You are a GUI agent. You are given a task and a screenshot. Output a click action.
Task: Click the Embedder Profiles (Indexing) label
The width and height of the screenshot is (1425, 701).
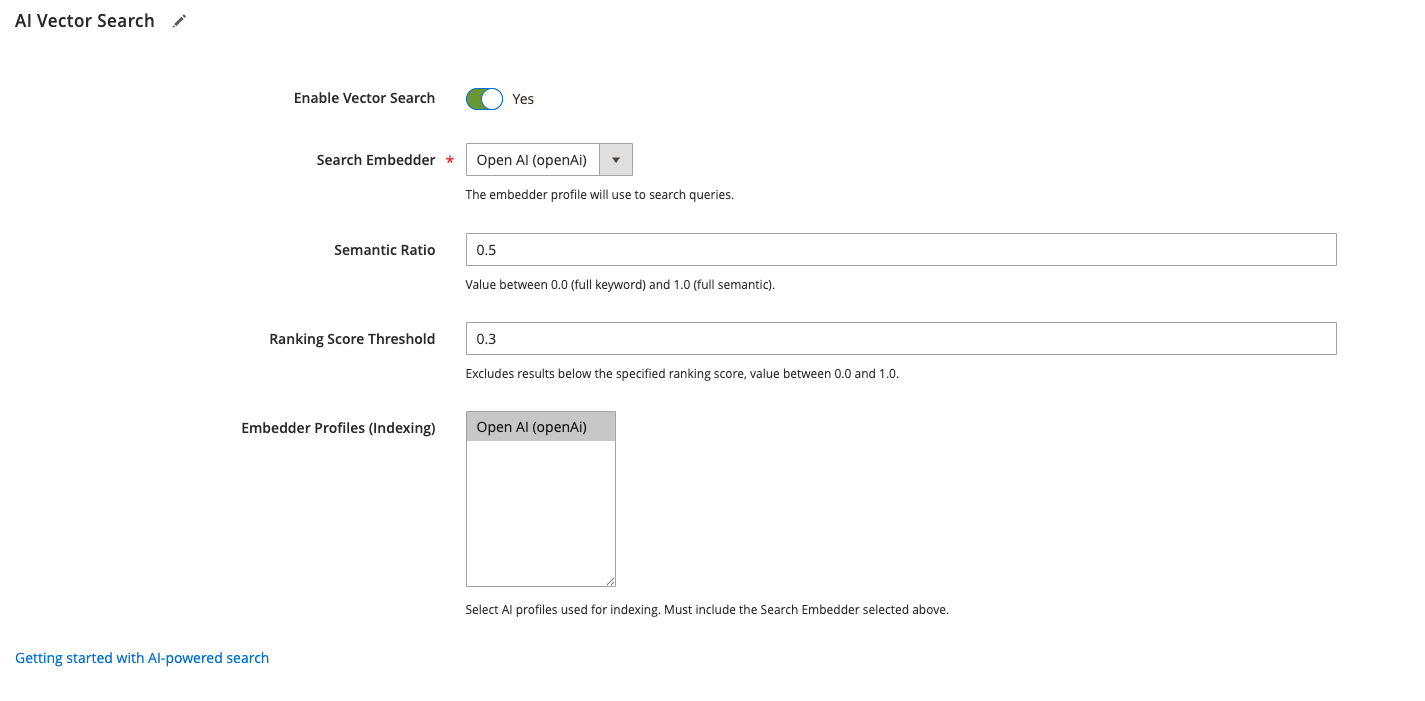pyautogui.click(x=338, y=427)
